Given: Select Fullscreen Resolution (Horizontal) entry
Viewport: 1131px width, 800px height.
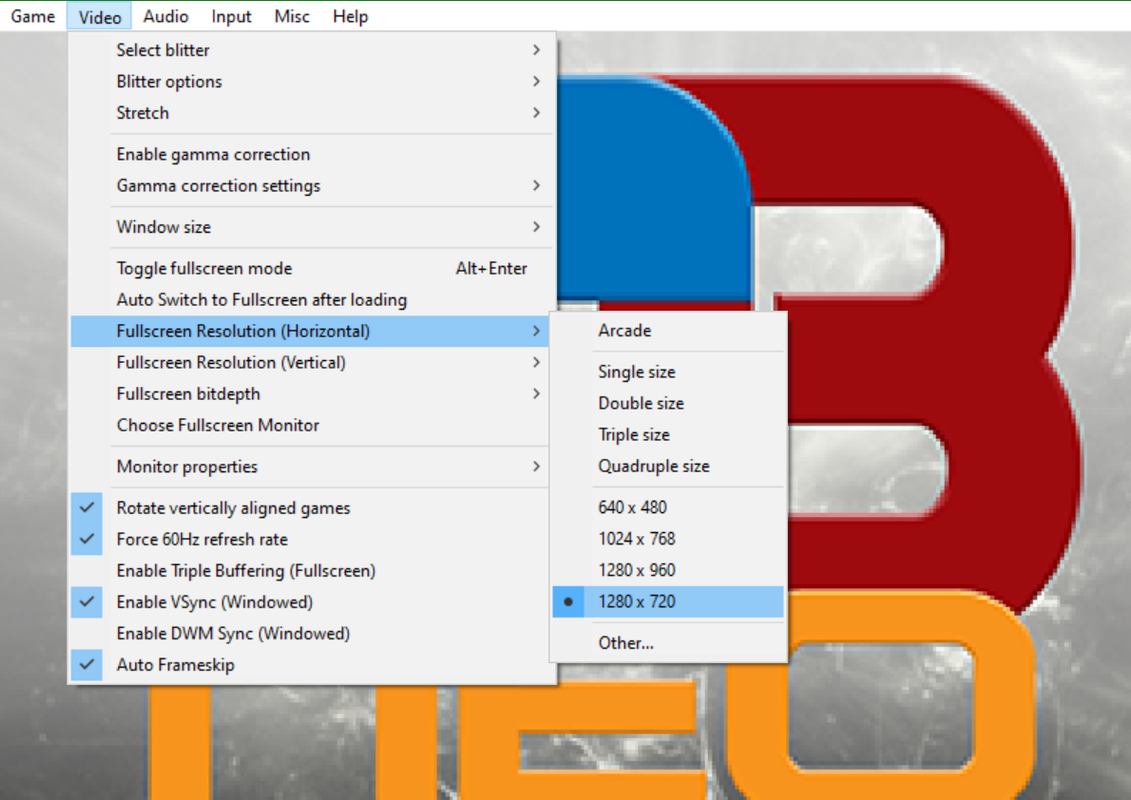Looking at the screenshot, I should coord(312,331).
